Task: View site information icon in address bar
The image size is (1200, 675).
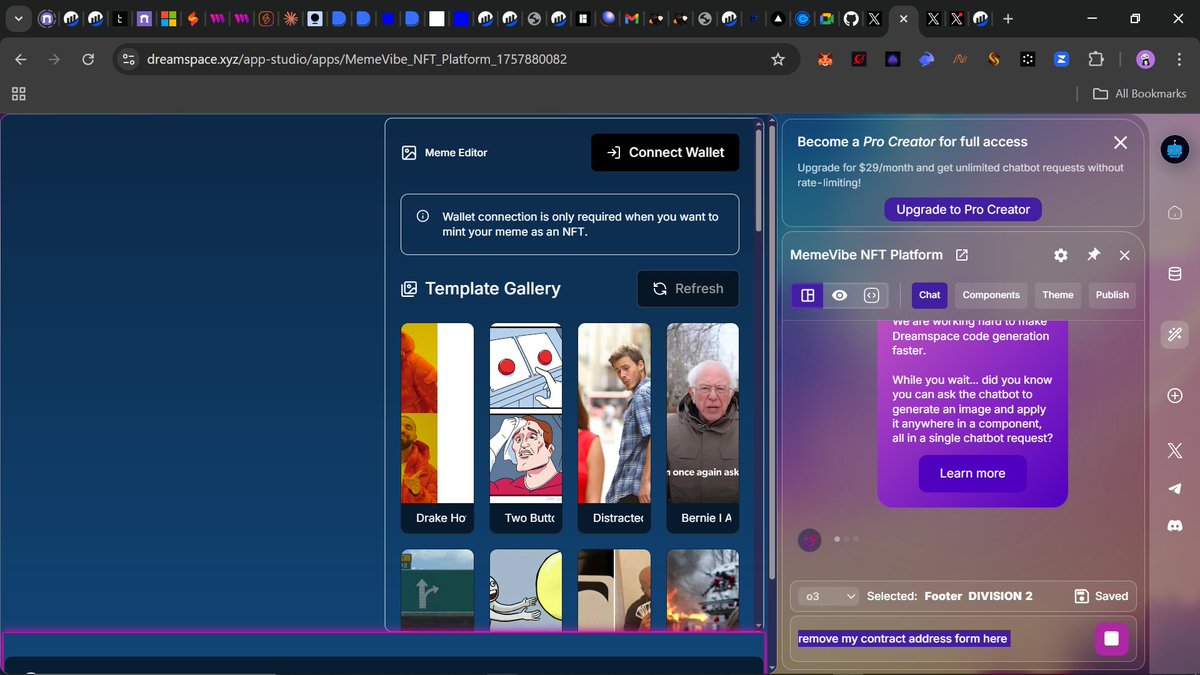Action: pyautogui.click(x=128, y=59)
